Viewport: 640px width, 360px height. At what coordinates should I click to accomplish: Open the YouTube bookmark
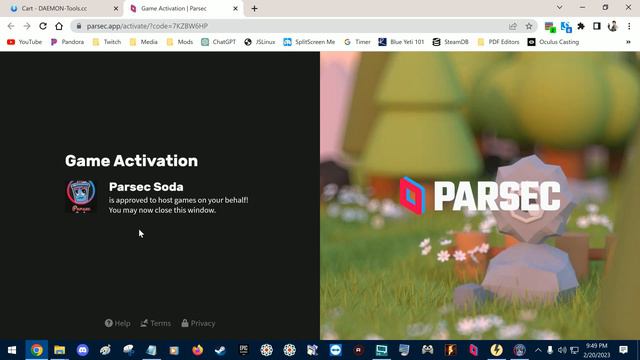click(x=24, y=42)
